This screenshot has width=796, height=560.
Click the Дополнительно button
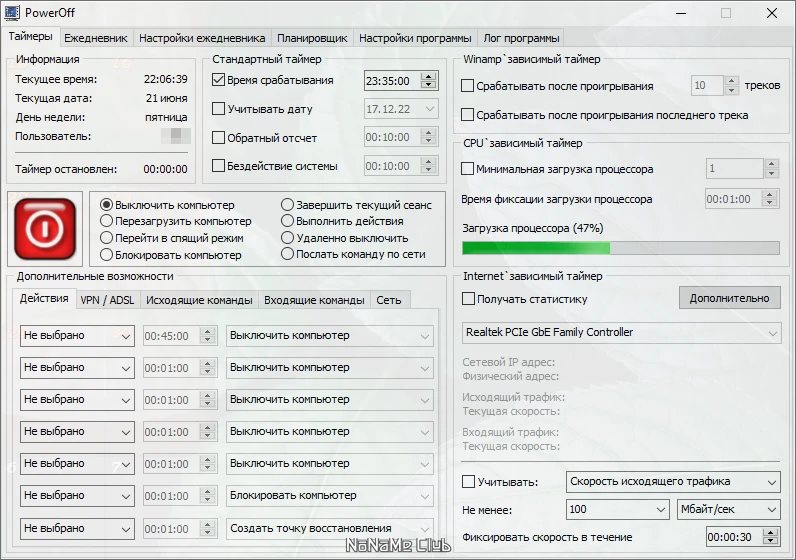729,298
